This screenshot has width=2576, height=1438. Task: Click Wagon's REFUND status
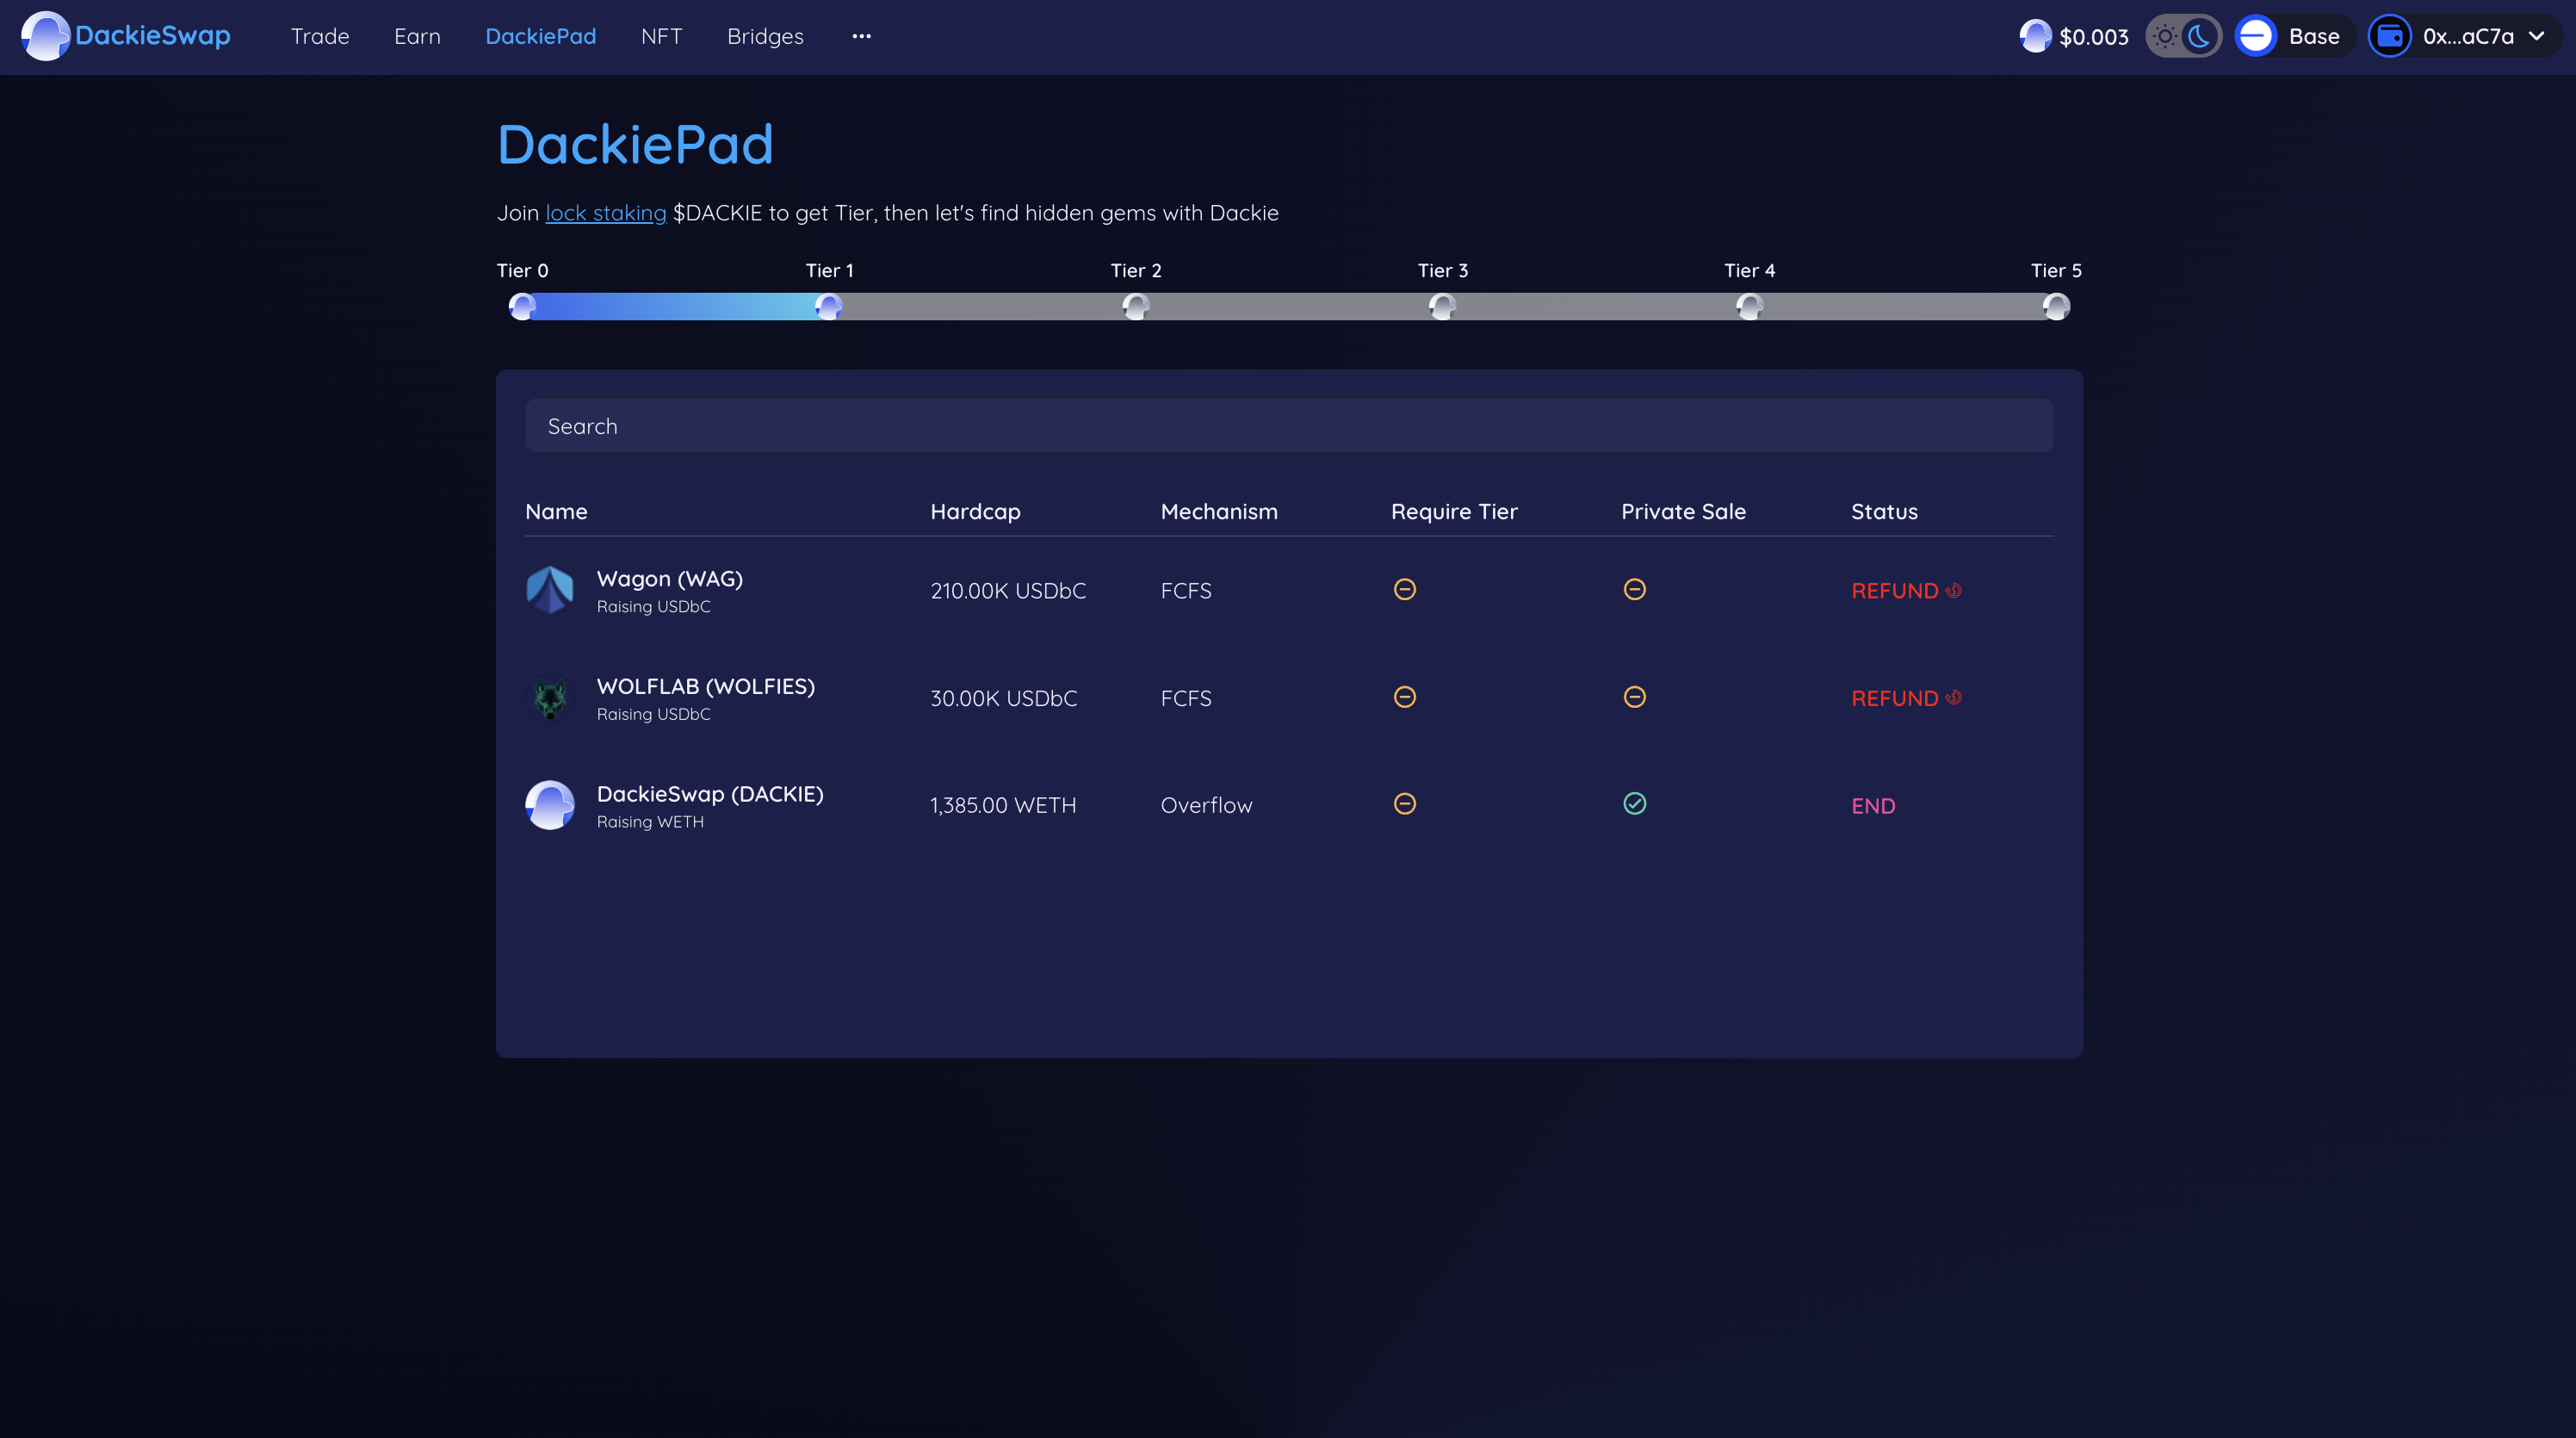(1894, 591)
